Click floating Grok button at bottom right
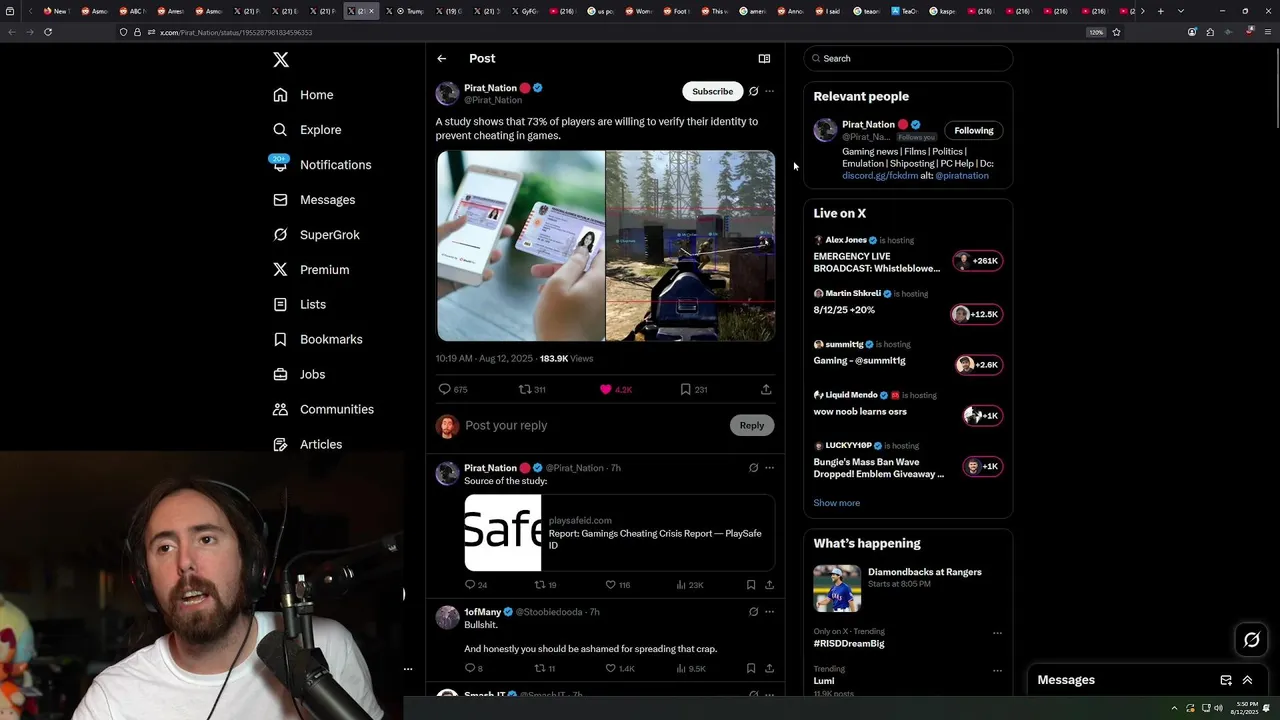The width and height of the screenshot is (1280, 720). click(1251, 640)
